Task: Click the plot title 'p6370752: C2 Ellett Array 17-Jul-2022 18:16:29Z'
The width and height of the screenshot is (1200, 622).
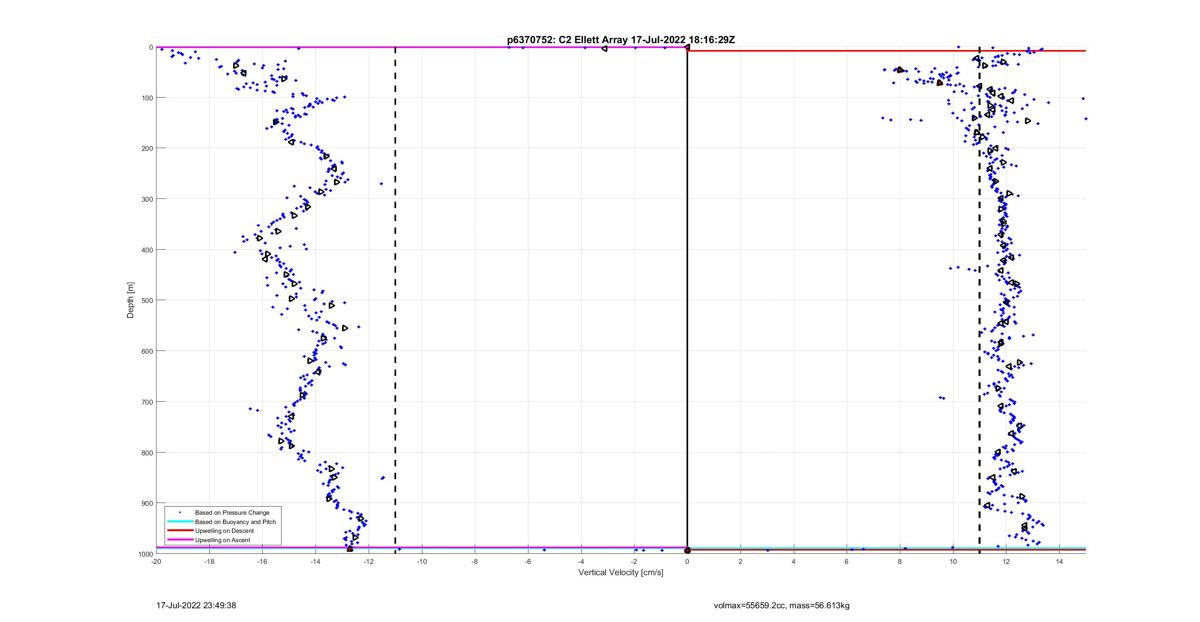Action: point(621,40)
